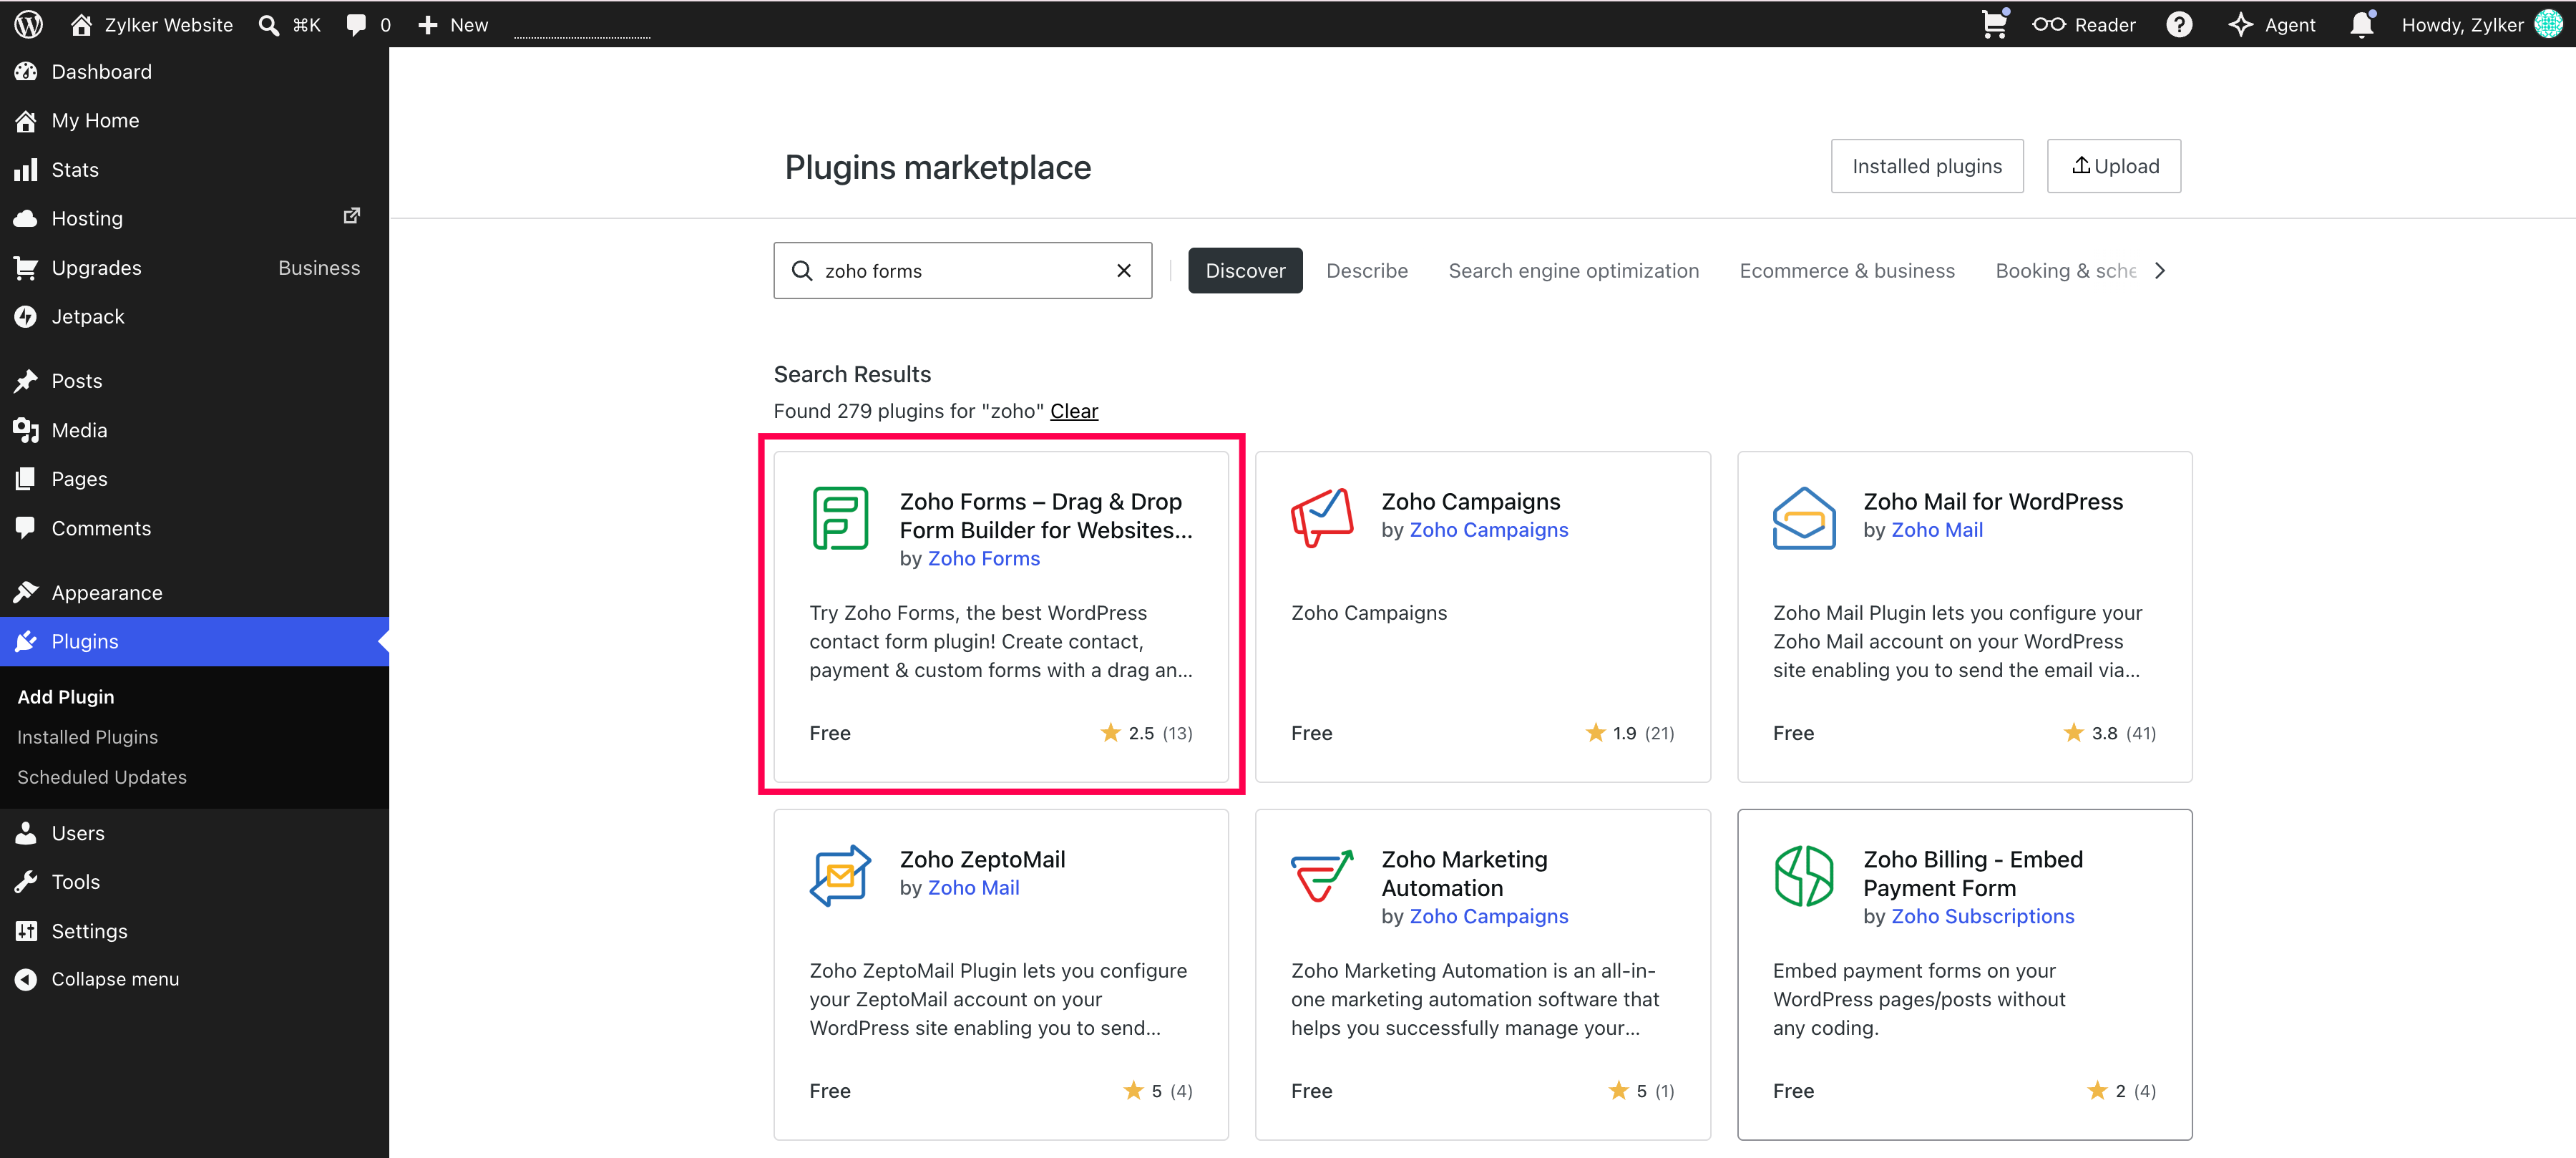2576x1158 pixels.
Task: Click the Jetpack bolt icon
Action: pos(26,316)
